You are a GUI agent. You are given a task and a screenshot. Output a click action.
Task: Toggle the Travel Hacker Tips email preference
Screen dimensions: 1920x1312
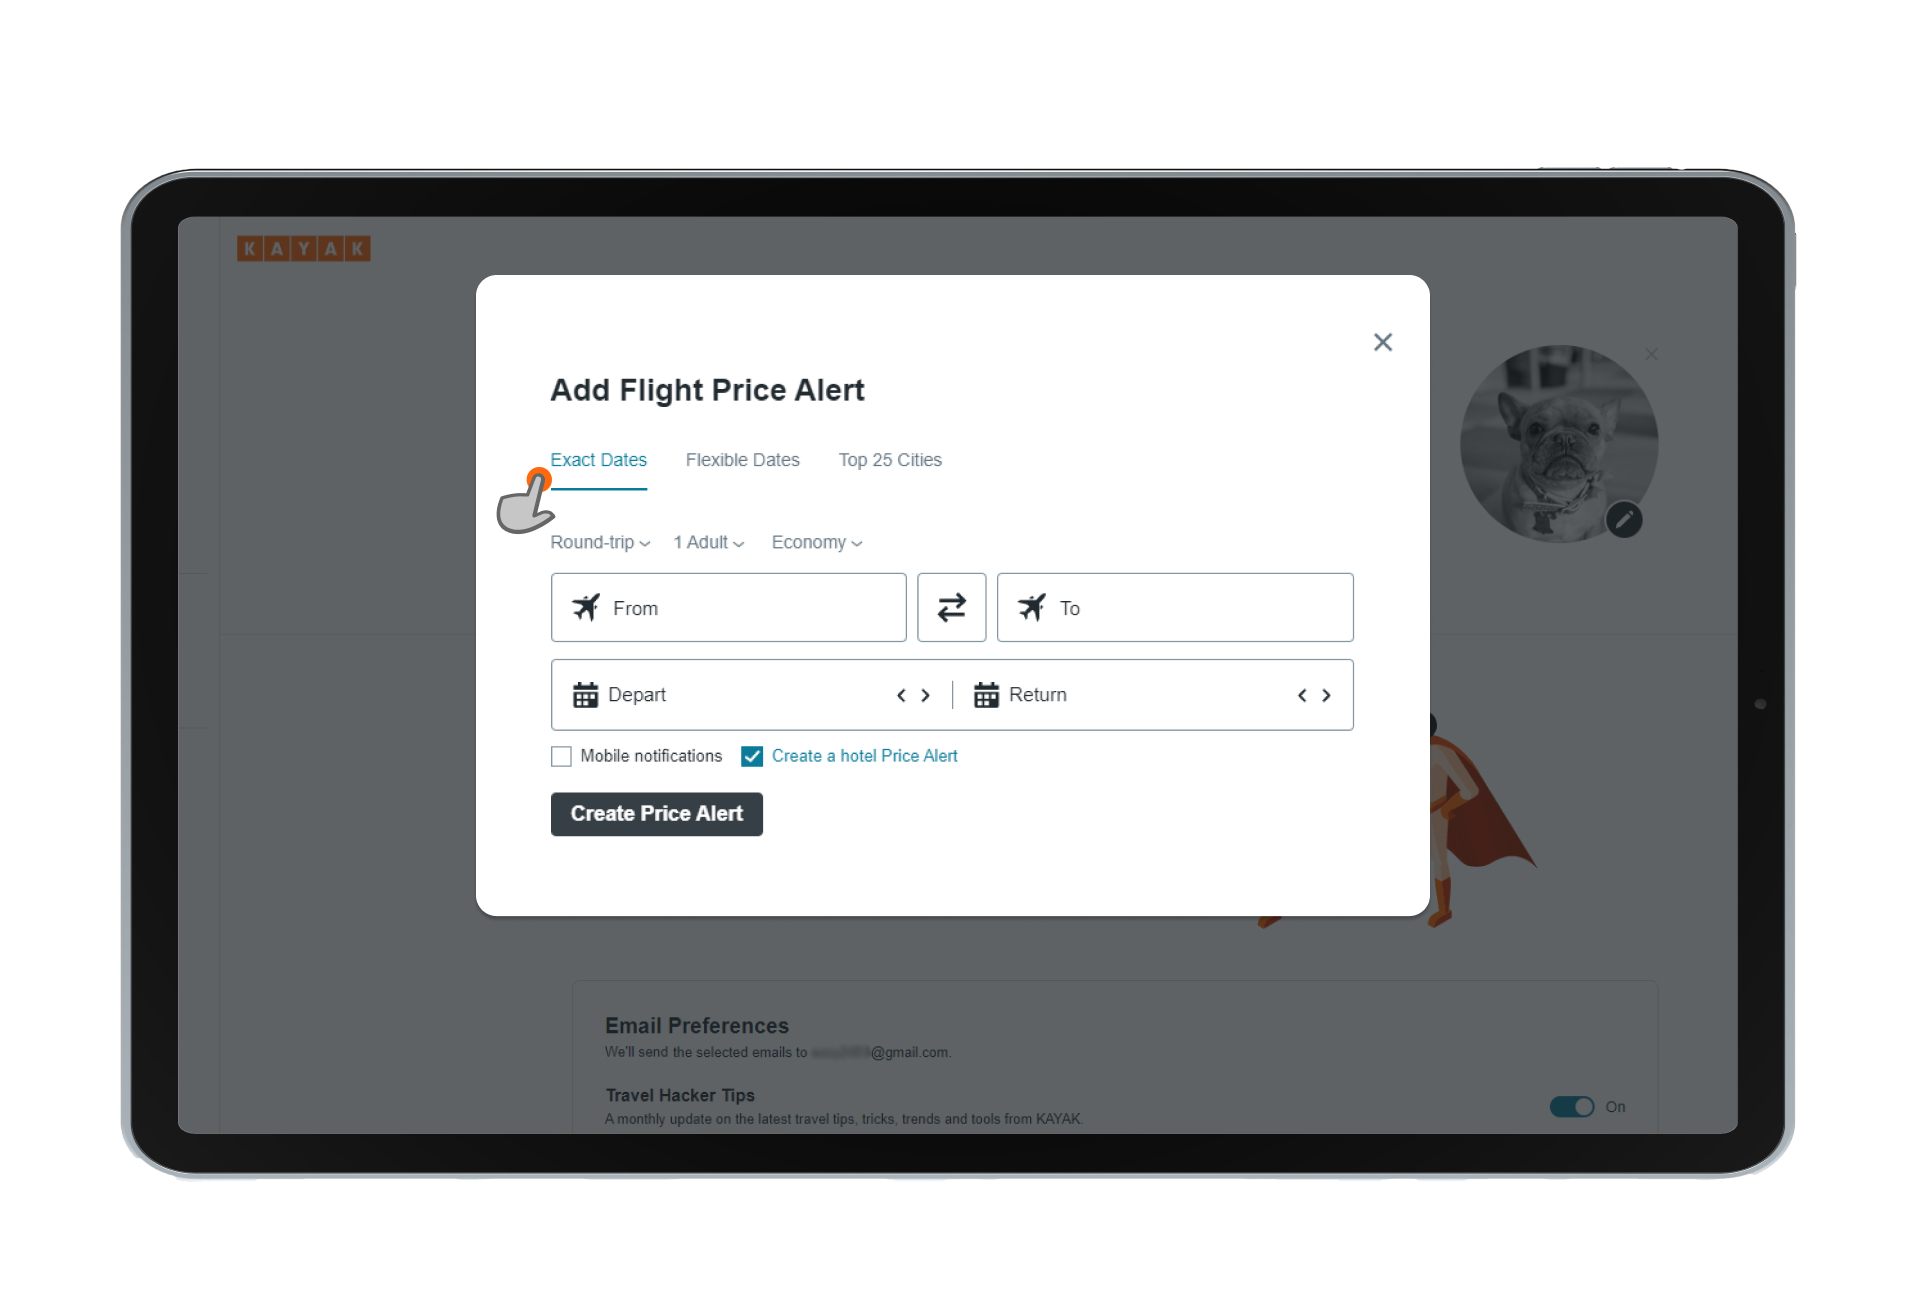coord(1573,1106)
